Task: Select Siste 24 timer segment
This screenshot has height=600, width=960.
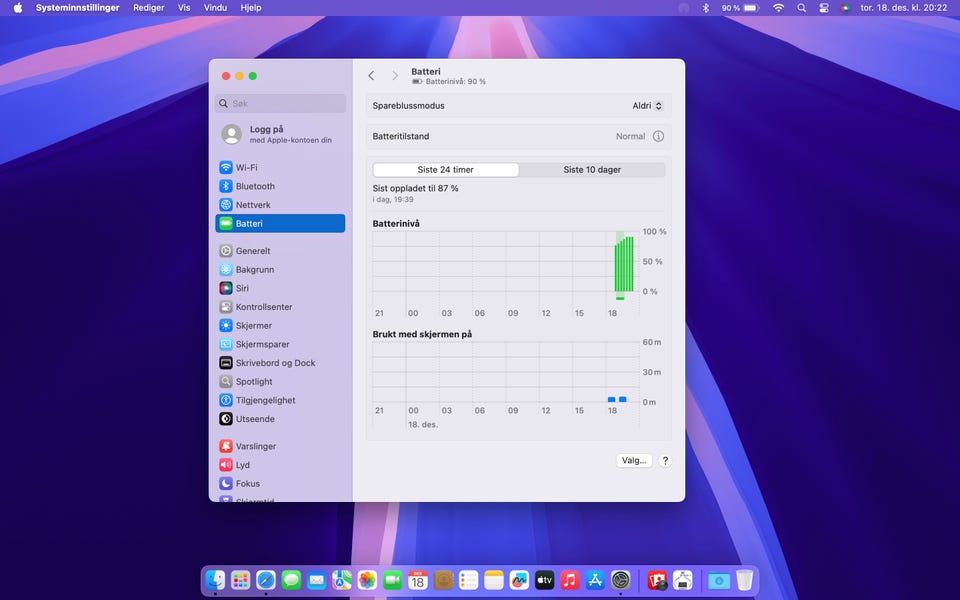Action: point(446,170)
